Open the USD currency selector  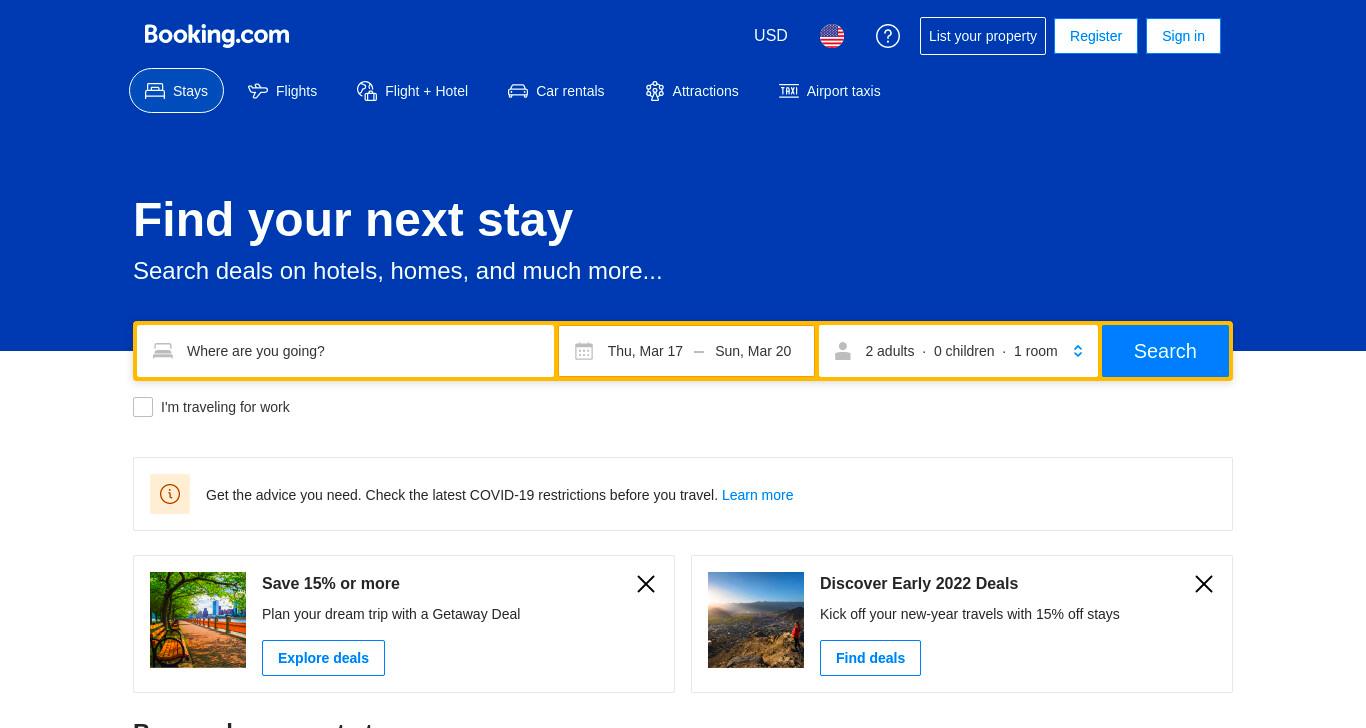coord(771,36)
